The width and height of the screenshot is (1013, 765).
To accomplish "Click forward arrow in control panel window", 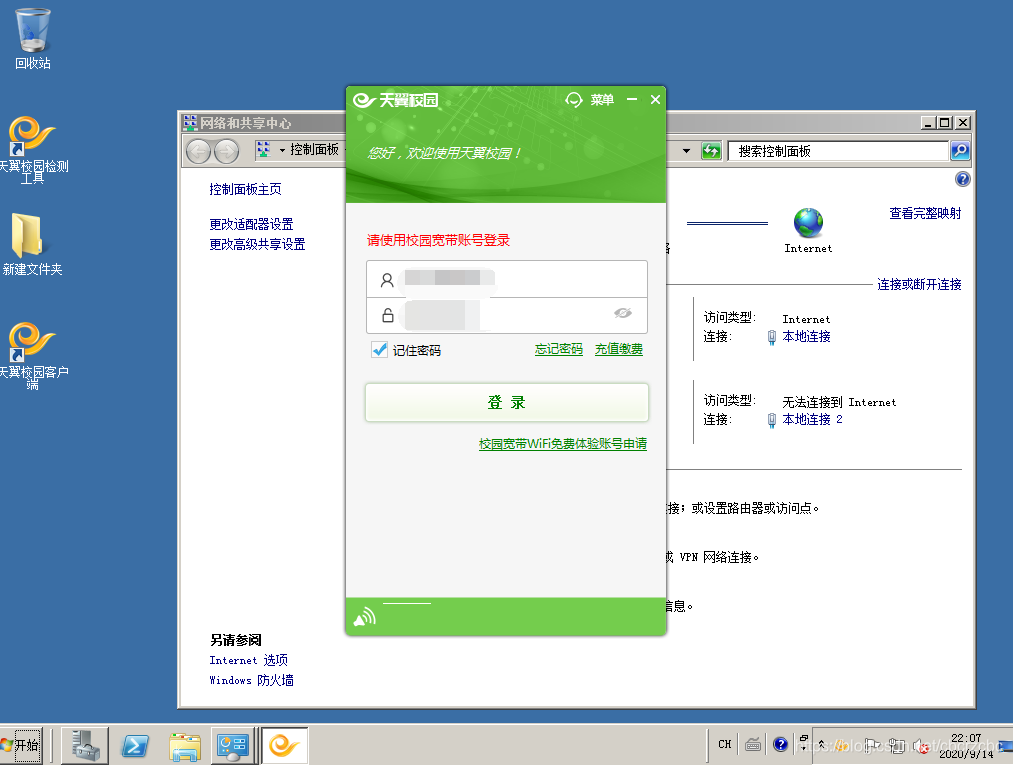I will 226,151.
